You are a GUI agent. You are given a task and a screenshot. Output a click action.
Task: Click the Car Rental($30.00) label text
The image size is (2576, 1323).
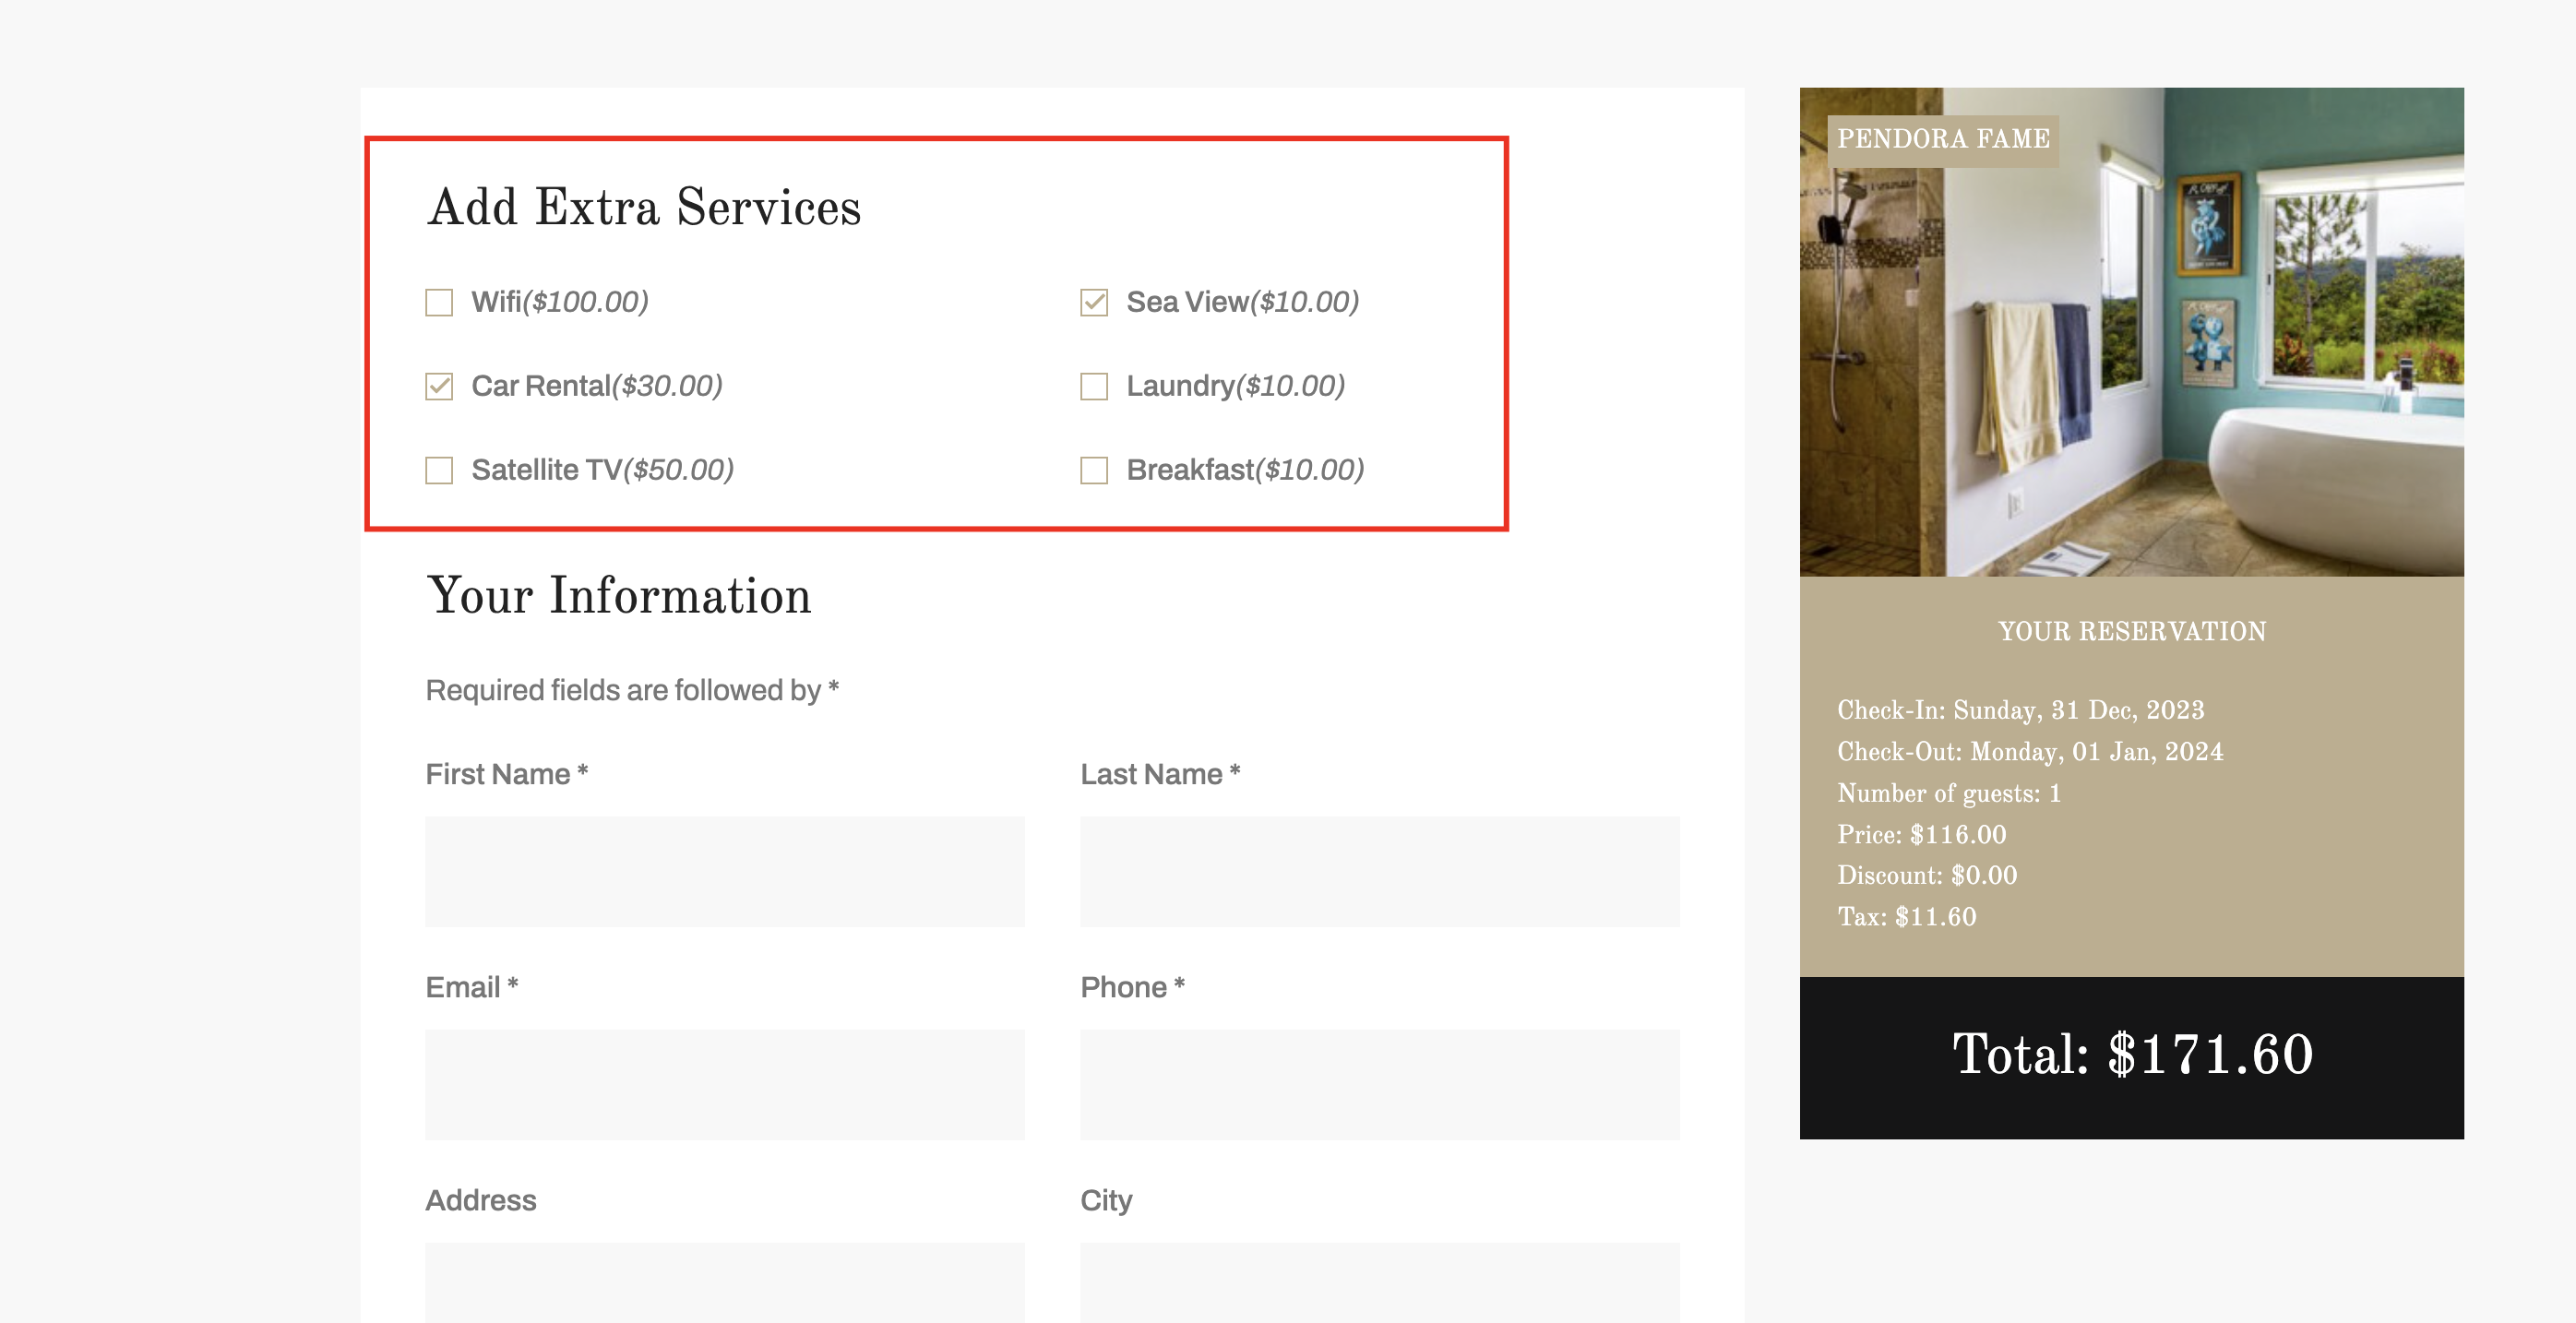tap(597, 386)
